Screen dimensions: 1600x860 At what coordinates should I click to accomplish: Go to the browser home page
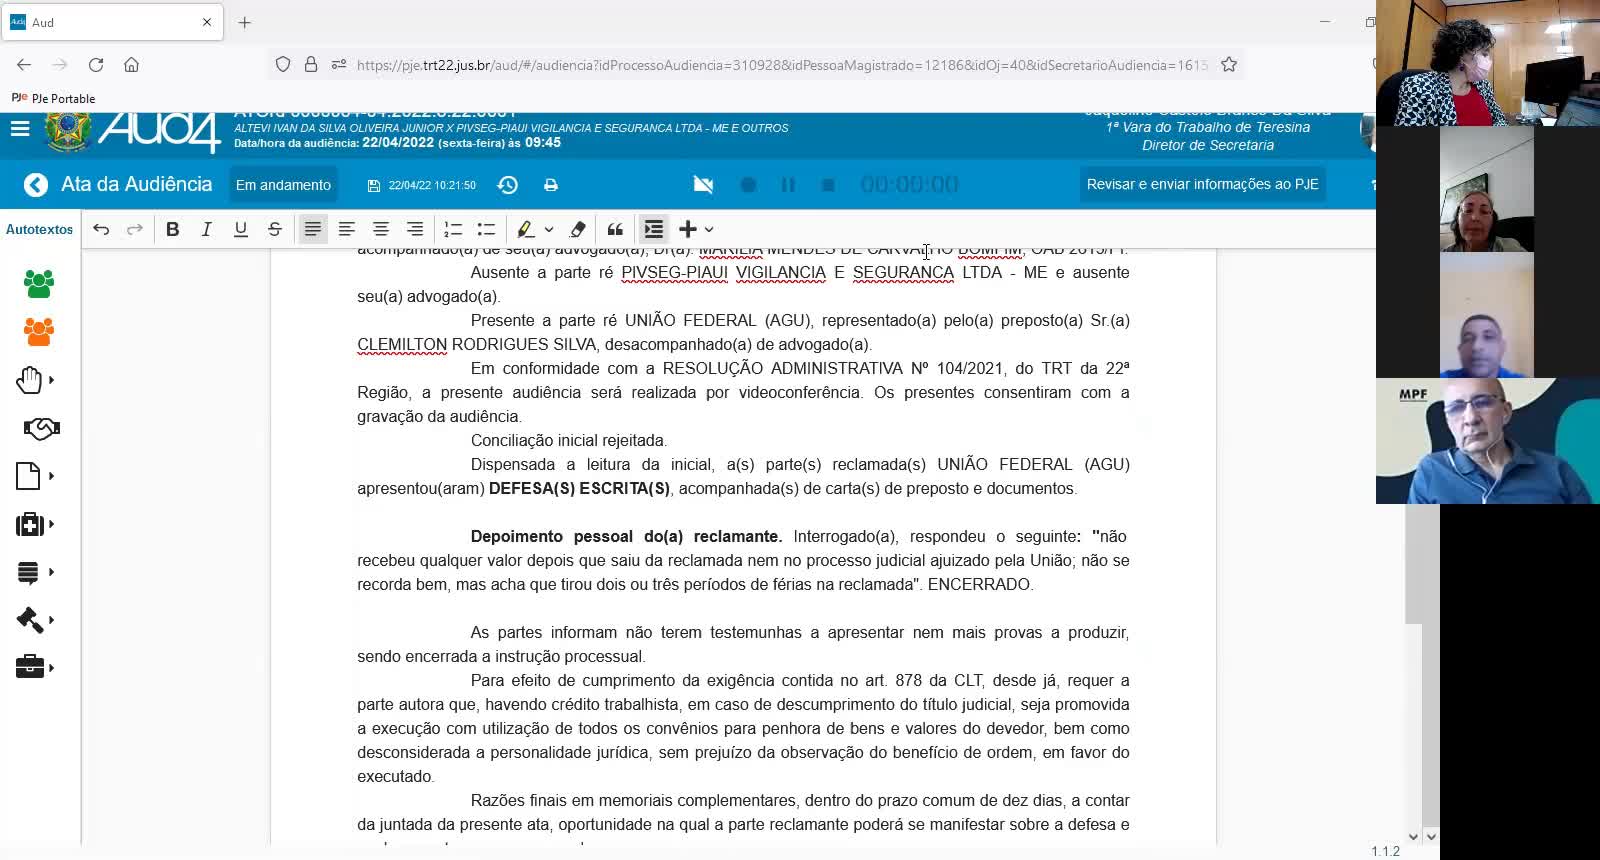pyautogui.click(x=131, y=65)
